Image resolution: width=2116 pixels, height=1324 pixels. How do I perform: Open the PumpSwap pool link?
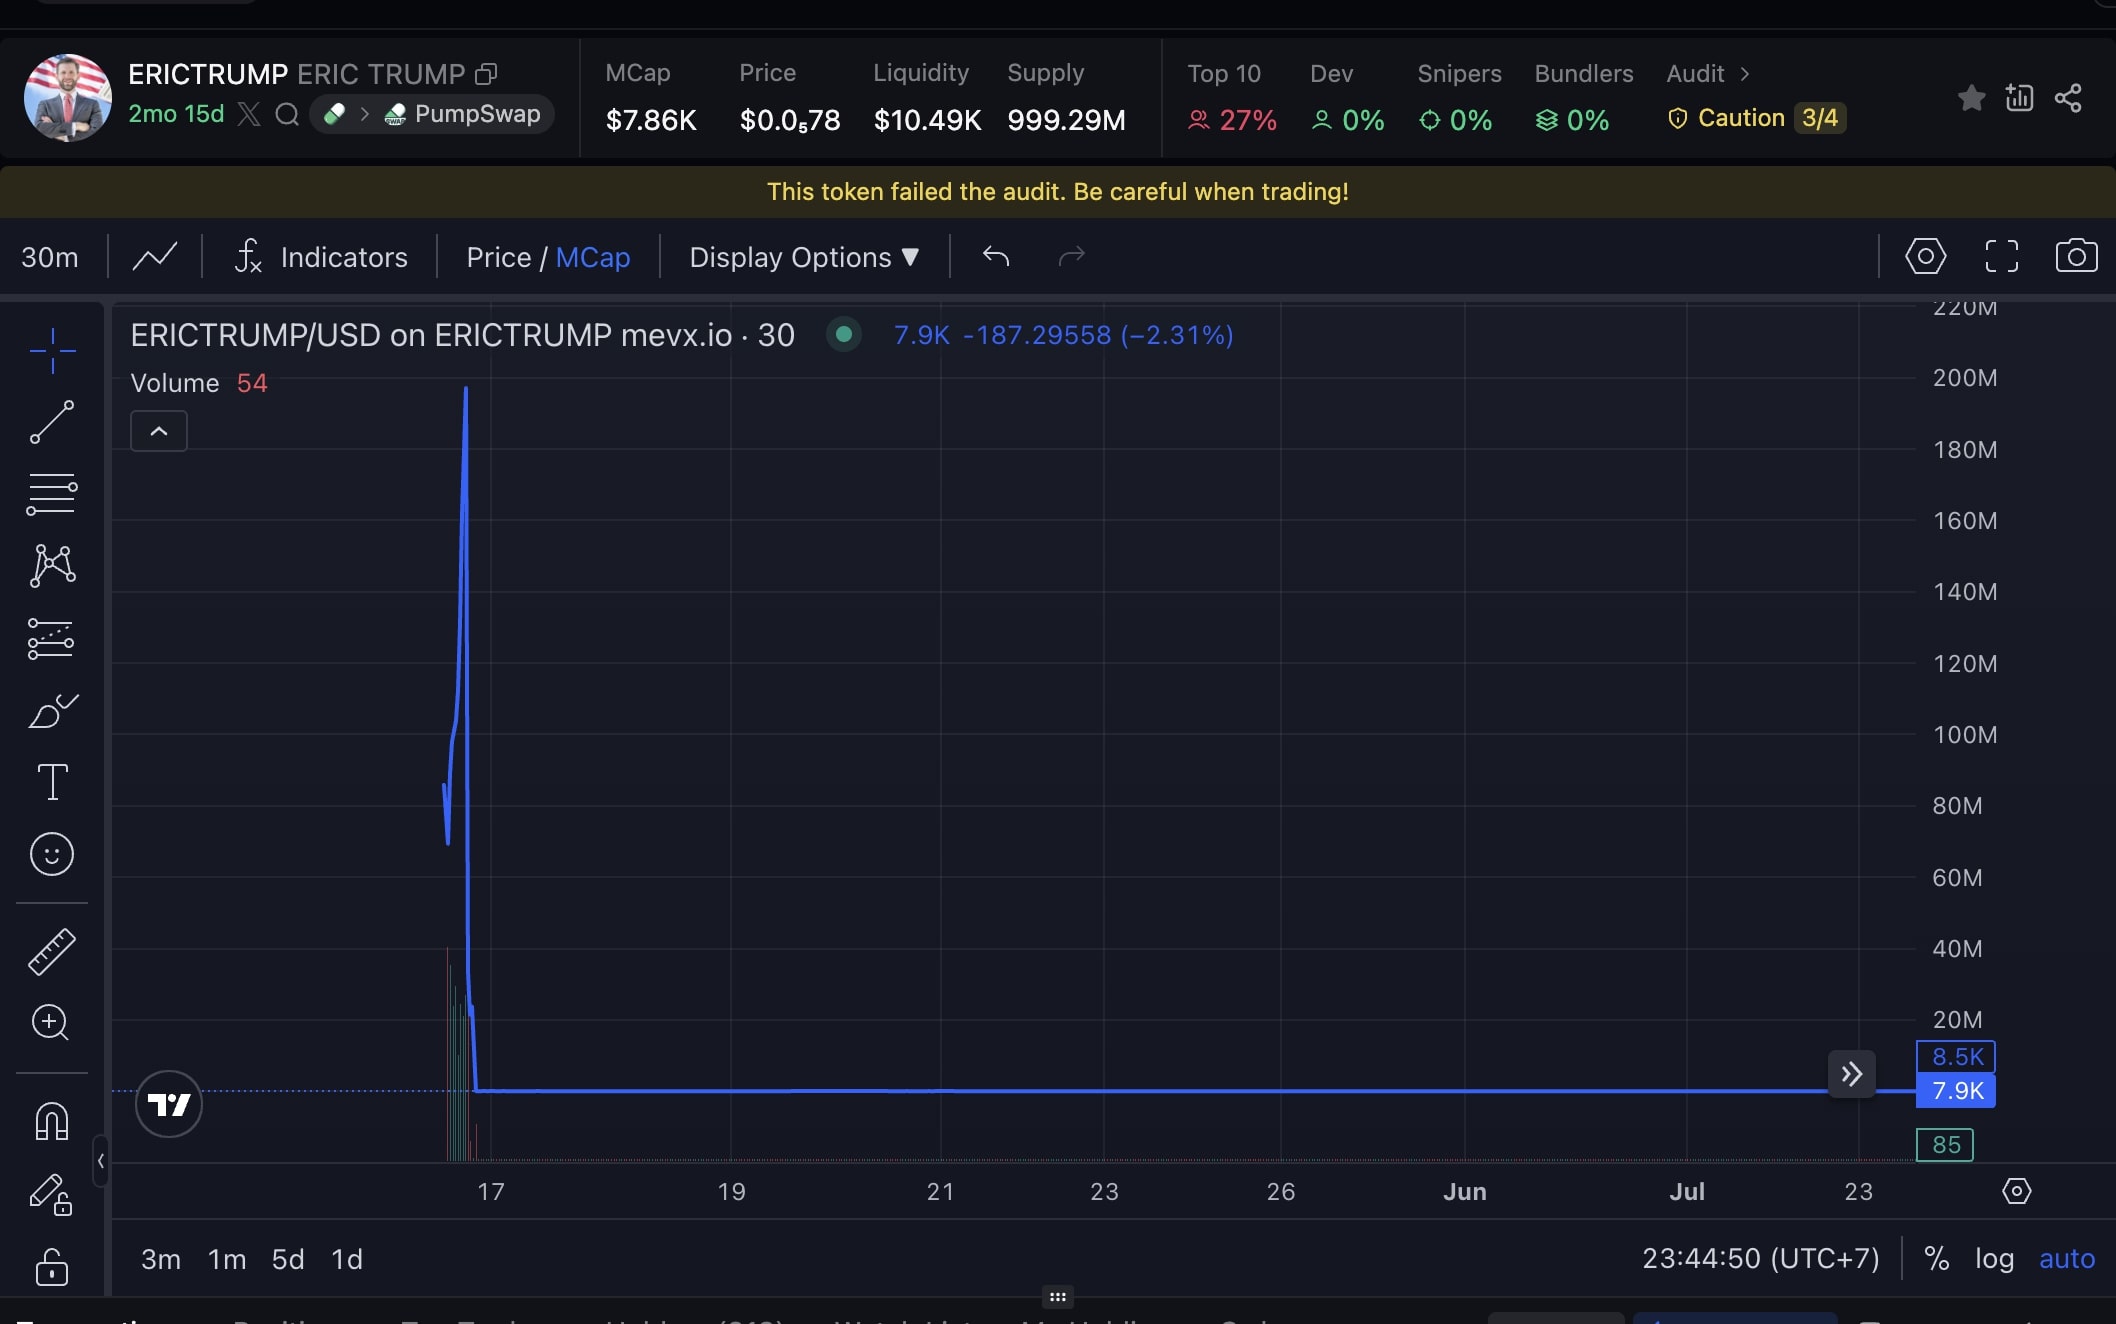(x=464, y=114)
